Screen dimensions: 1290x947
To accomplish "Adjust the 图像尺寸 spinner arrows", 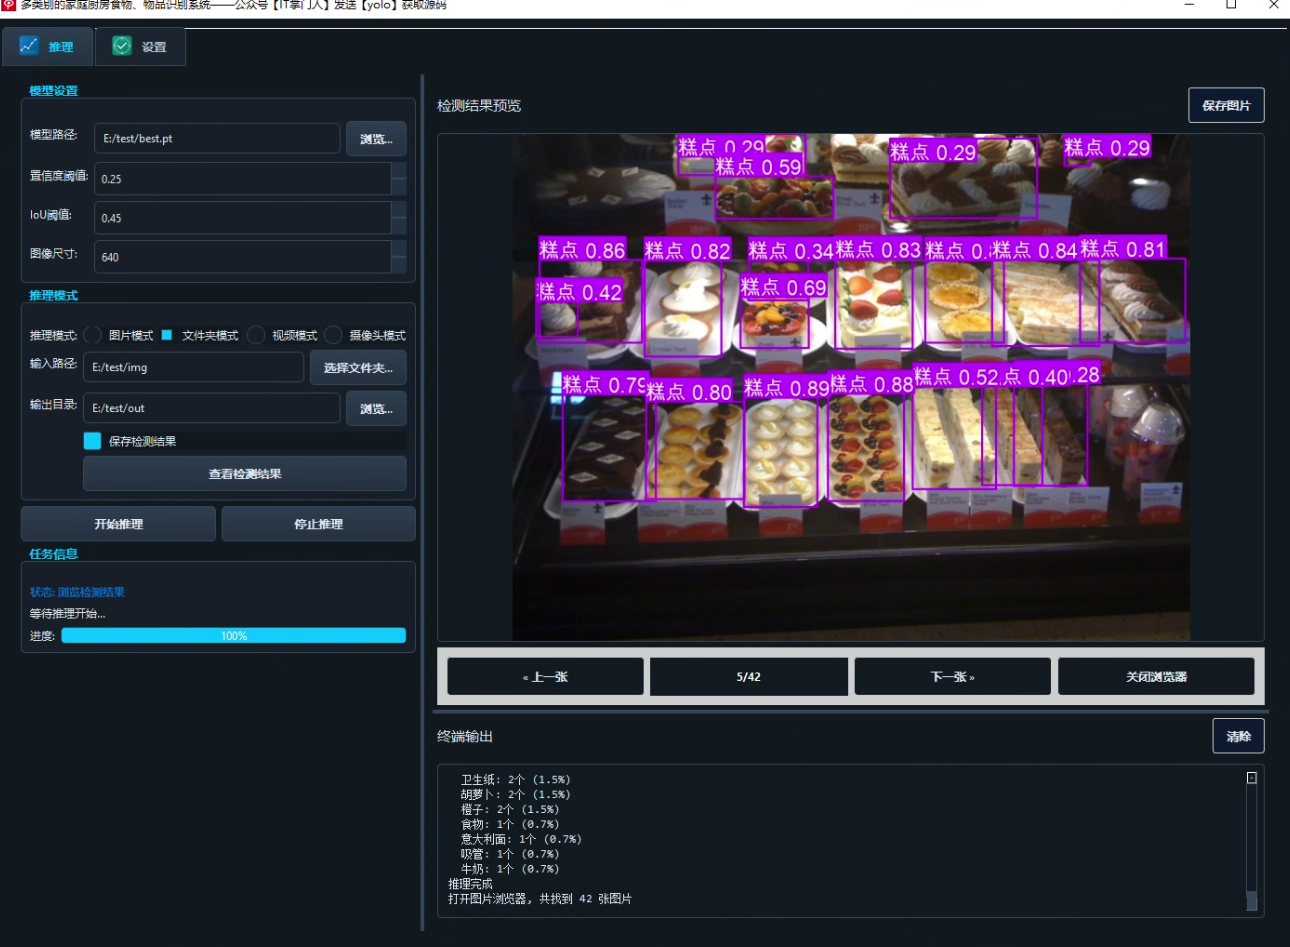I will (x=399, y=257).
